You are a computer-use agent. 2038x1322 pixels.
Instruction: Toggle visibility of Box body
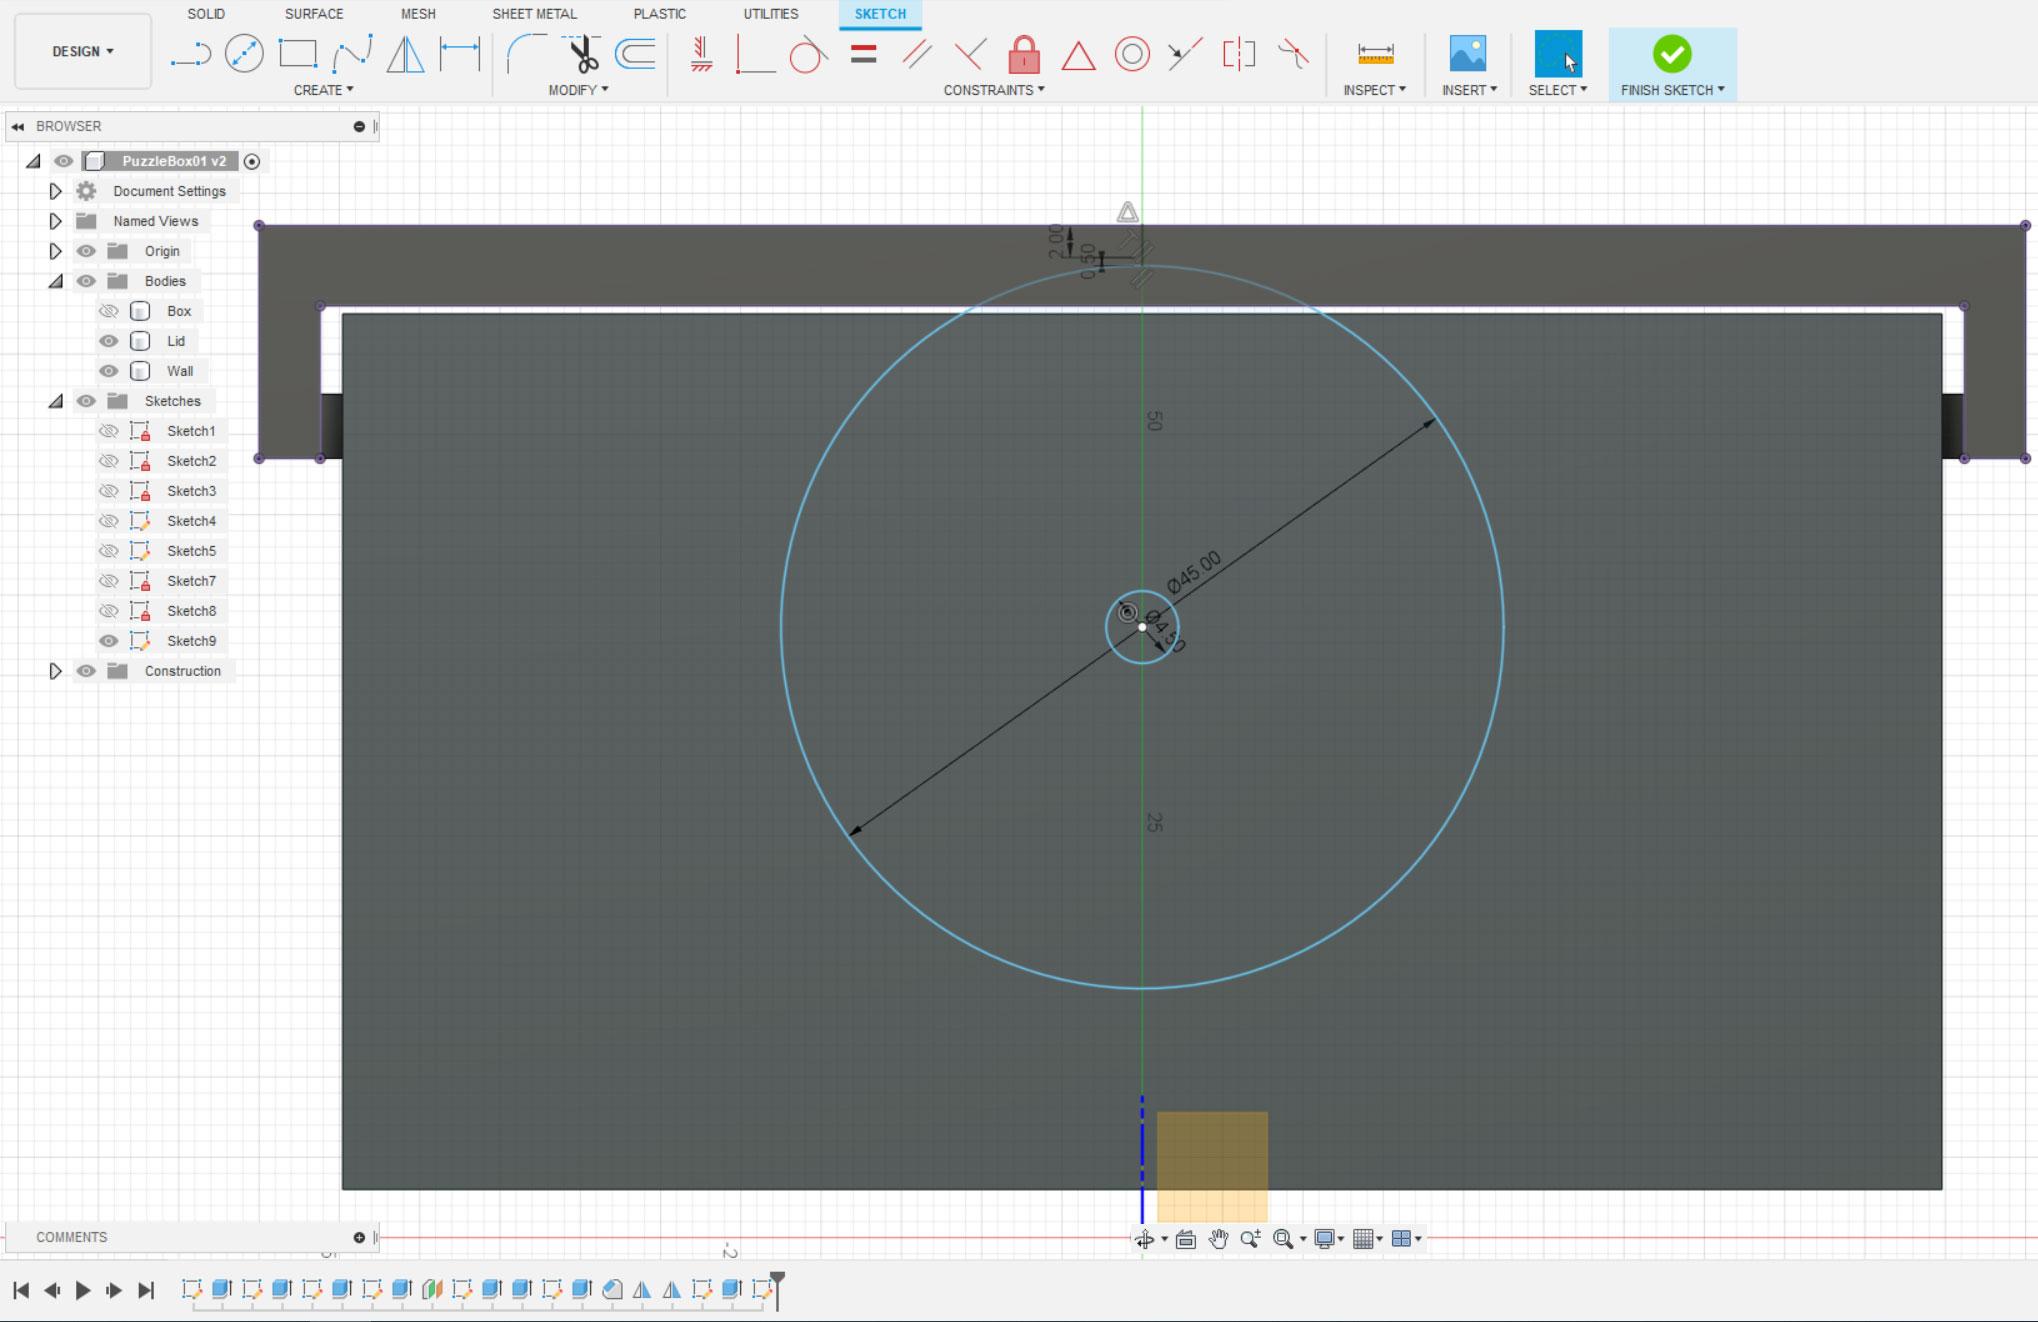pyautogui.click(x=105, y=310)
